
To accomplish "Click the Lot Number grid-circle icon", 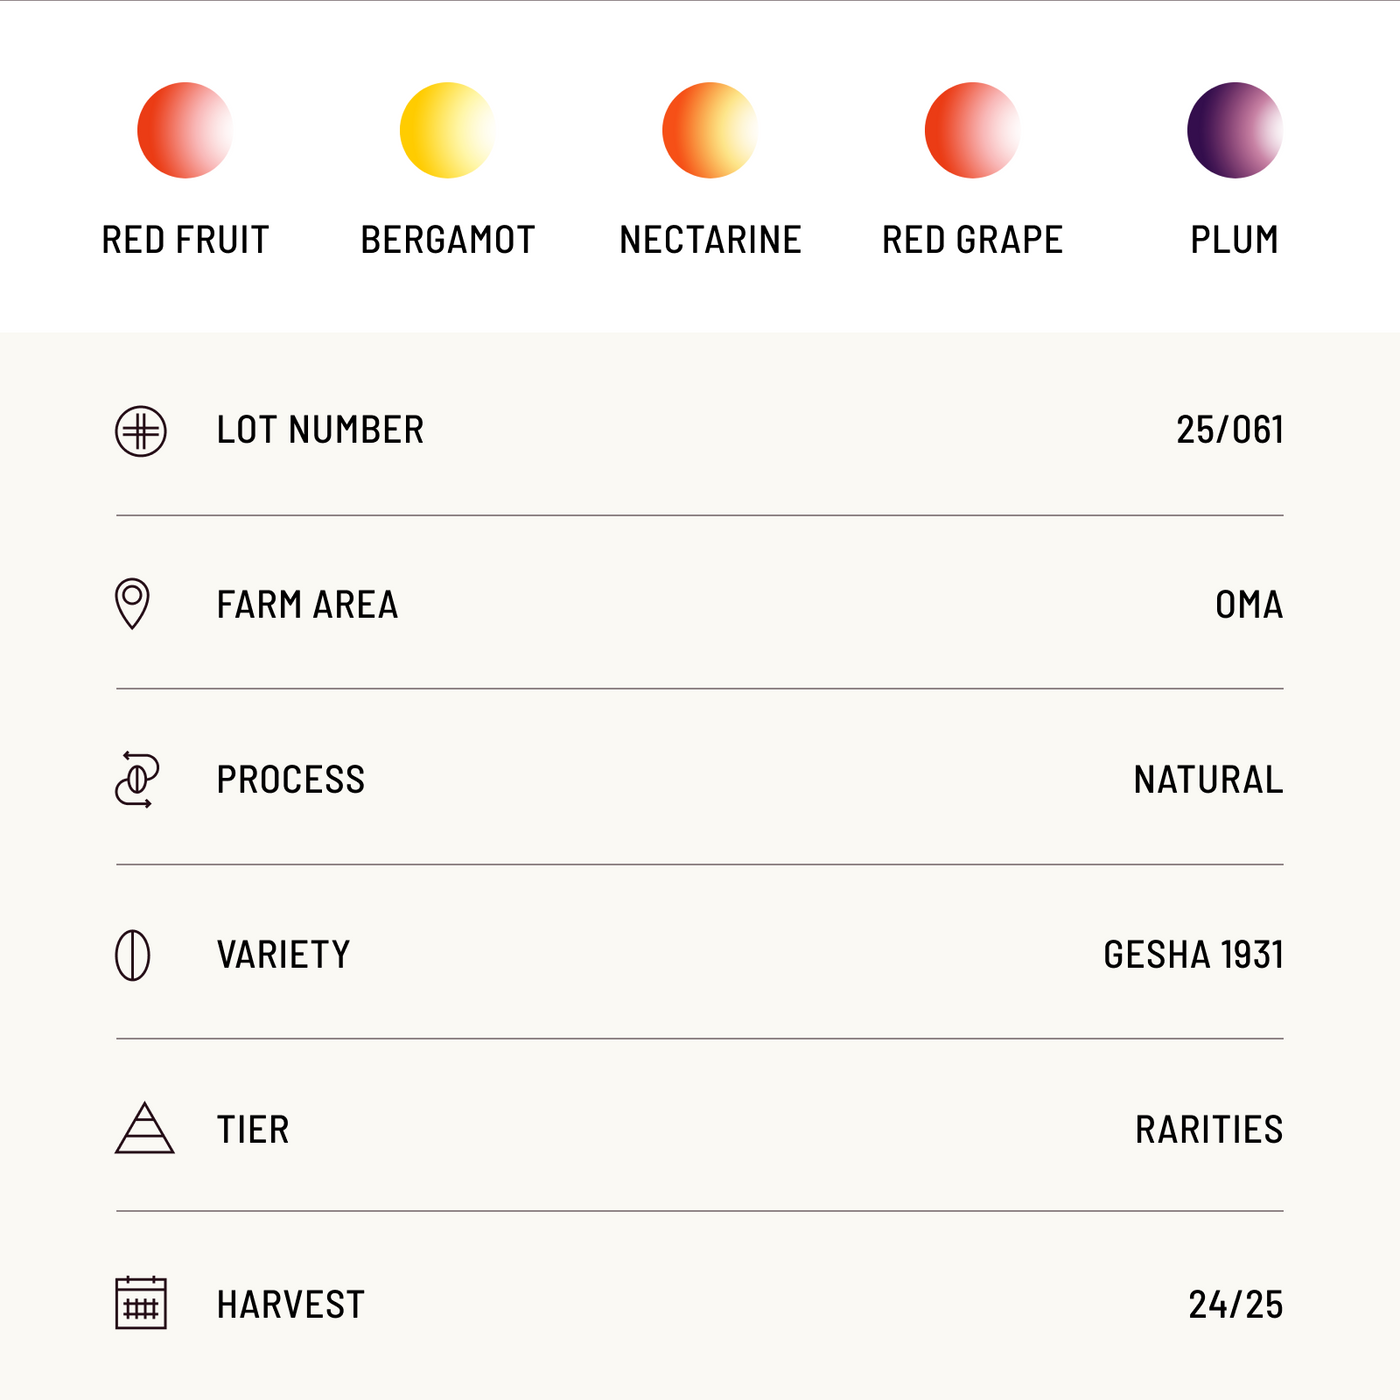I will click(x=141, y=432).
